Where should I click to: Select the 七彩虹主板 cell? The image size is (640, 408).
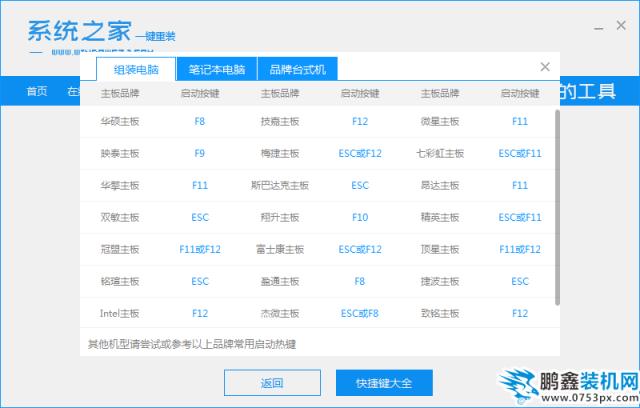440,153
